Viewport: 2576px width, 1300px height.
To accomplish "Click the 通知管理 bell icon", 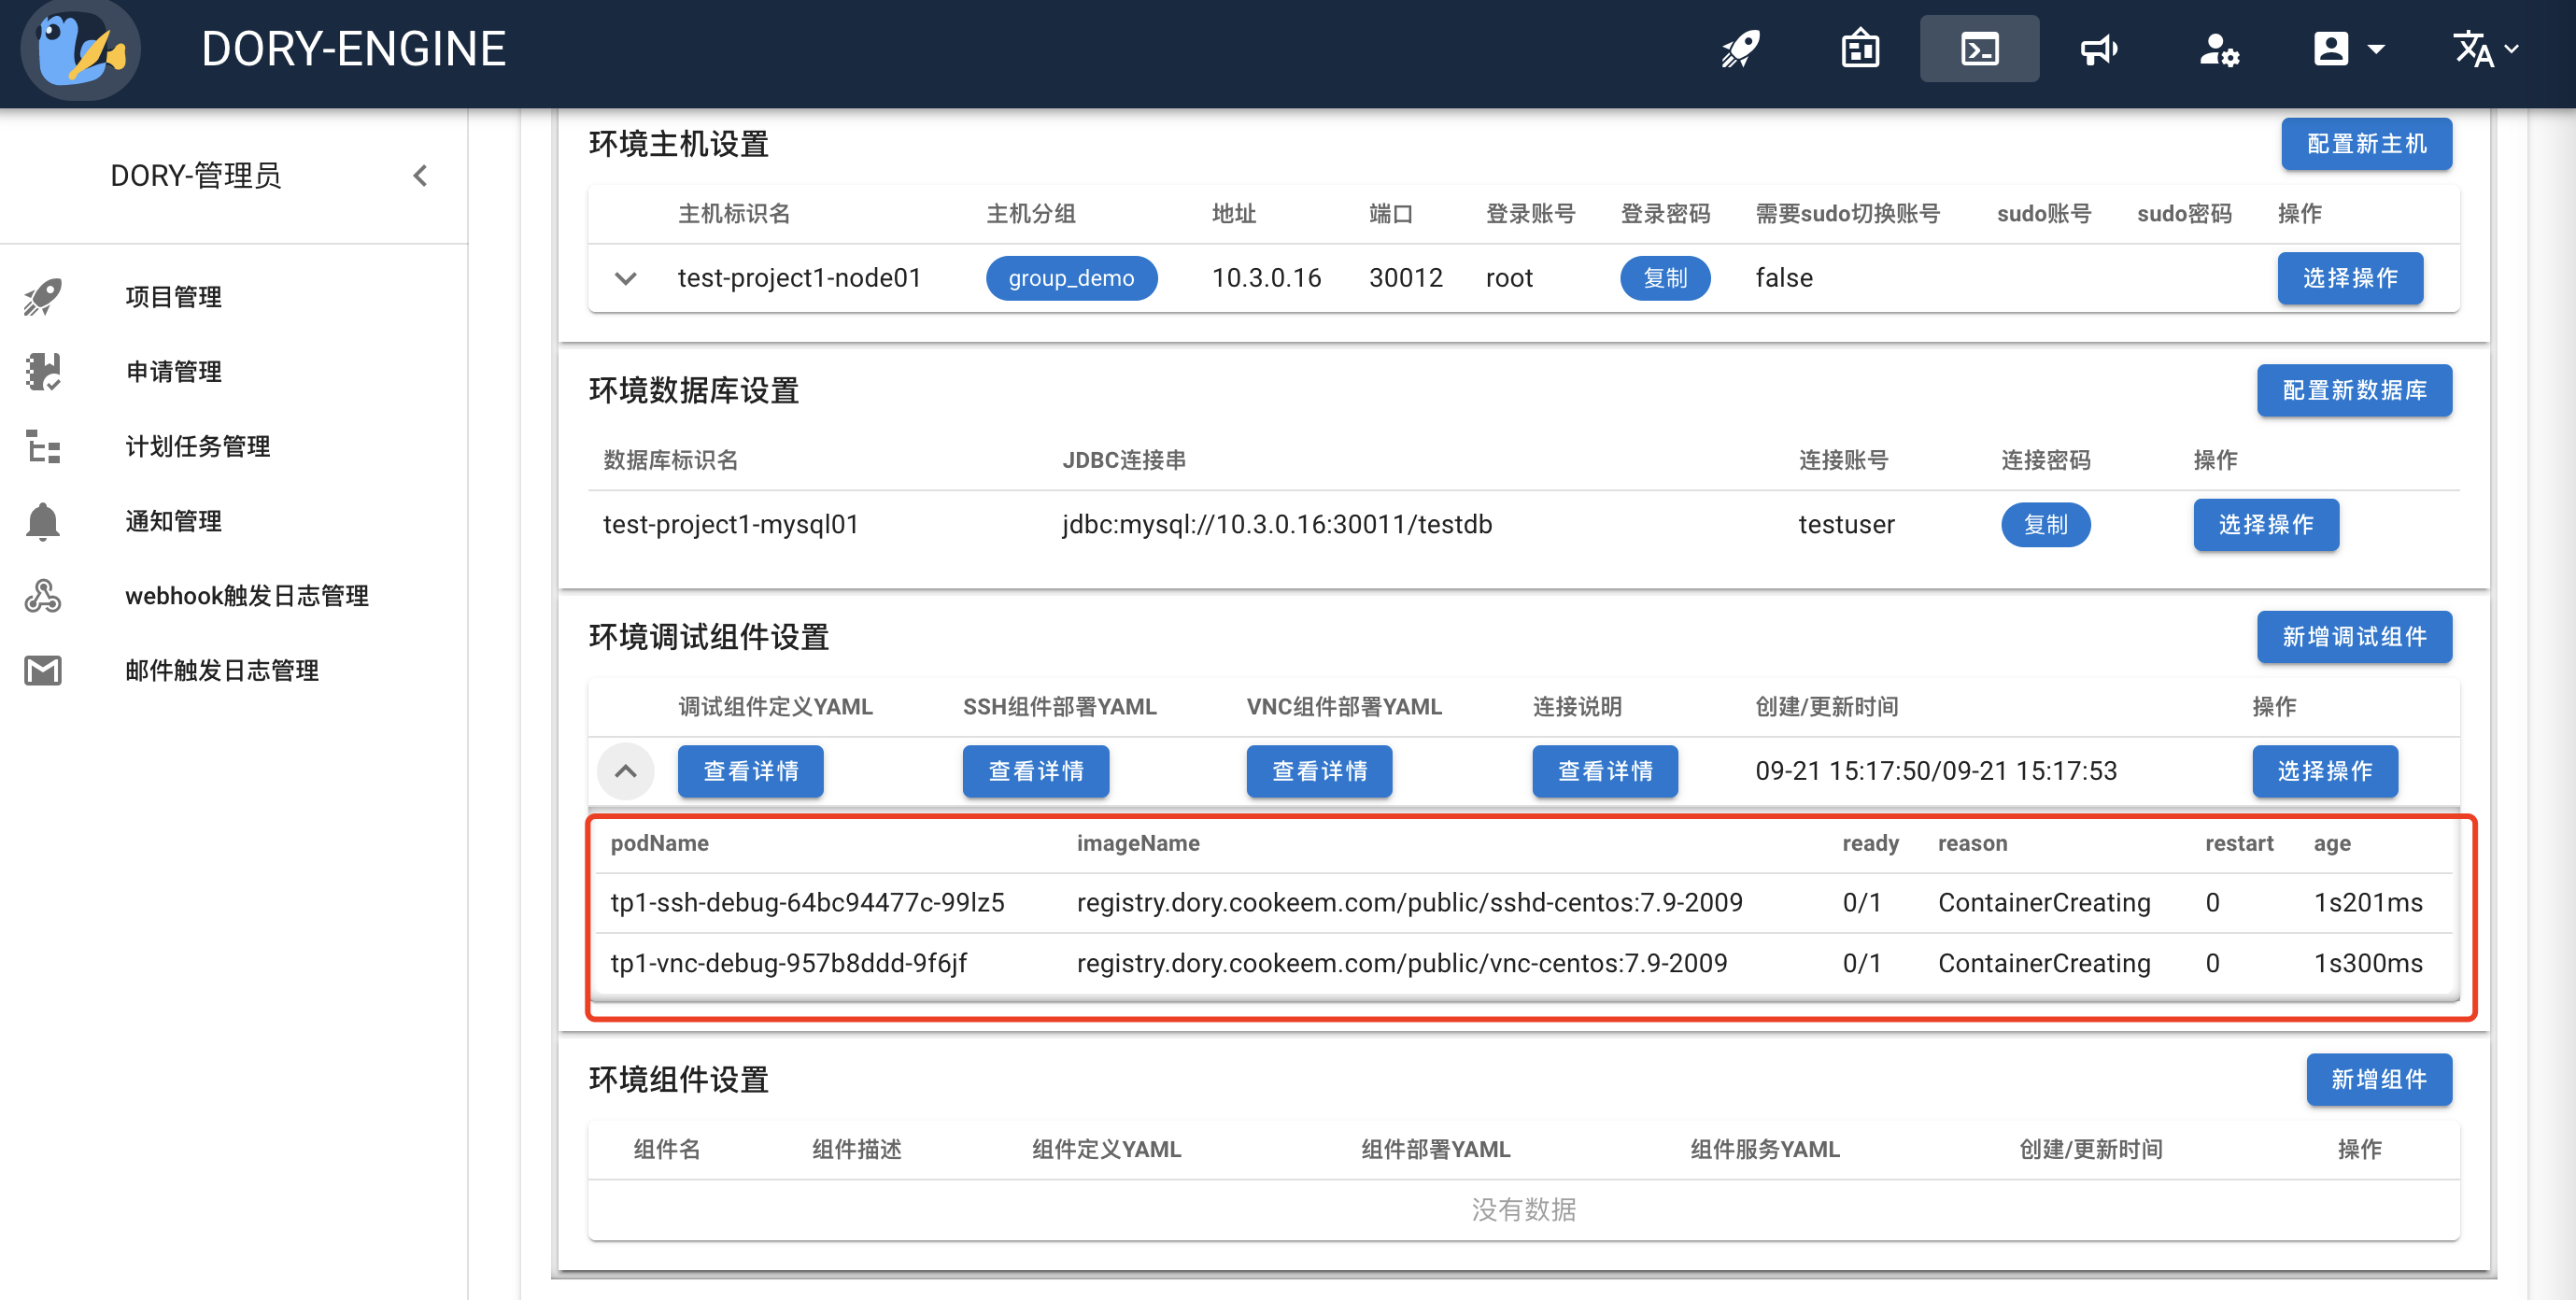I will click(x=42, y=520).
